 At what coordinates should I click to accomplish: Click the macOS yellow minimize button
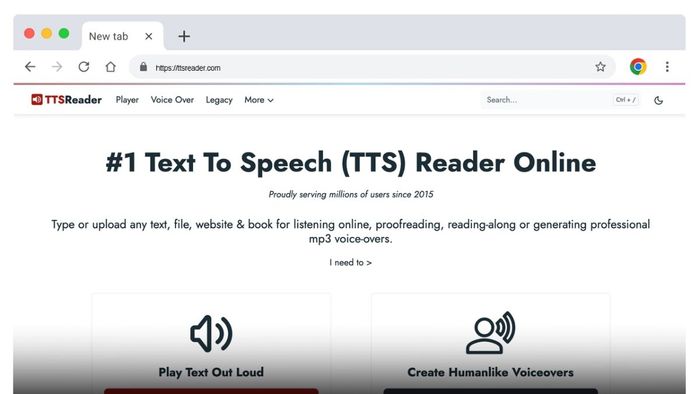[47, 33]
